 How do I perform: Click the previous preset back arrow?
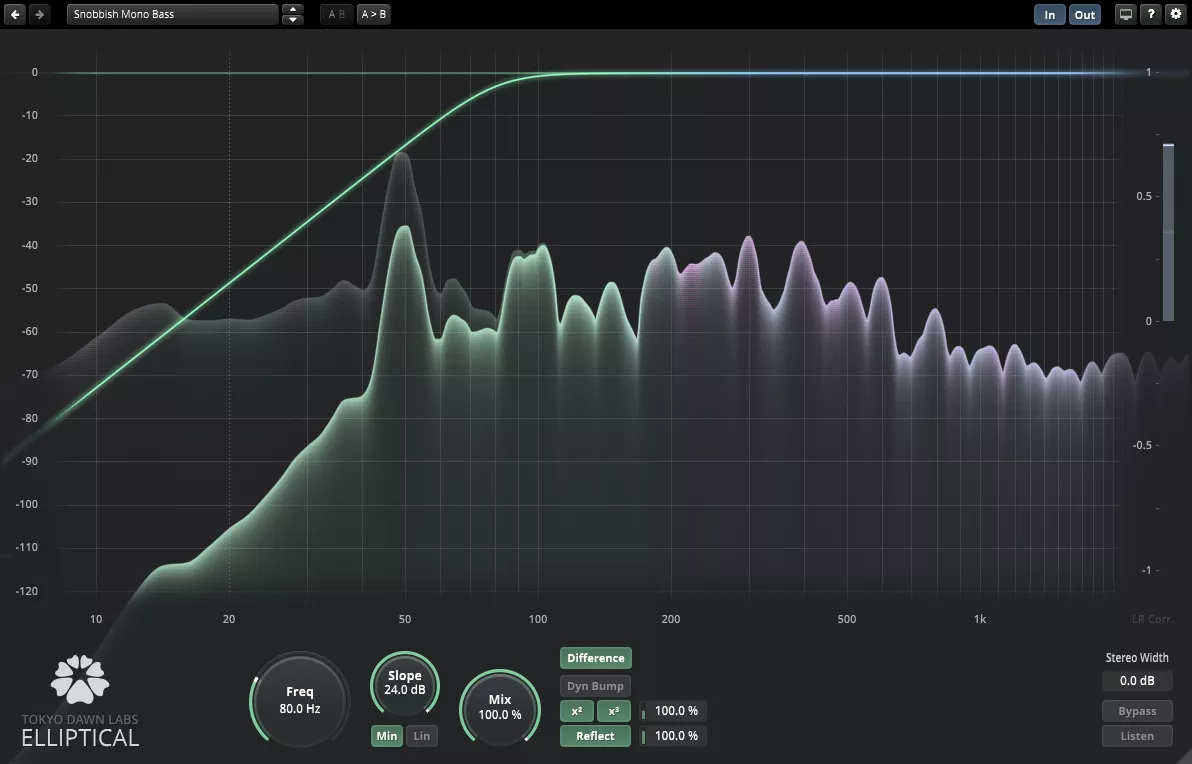[16, 15]
